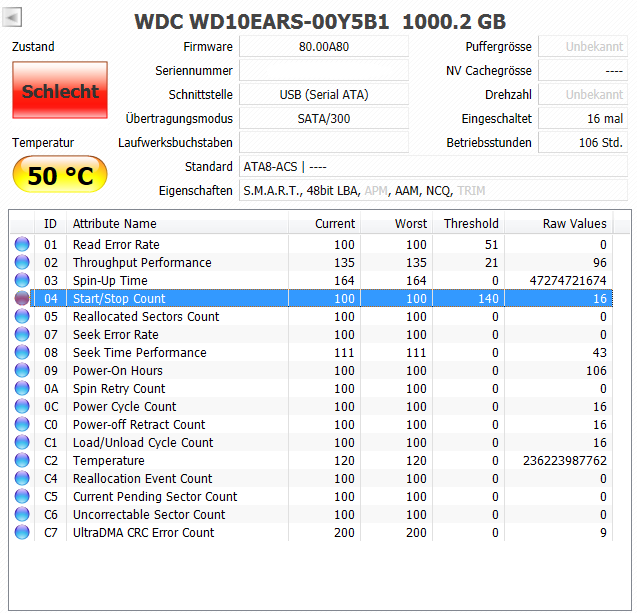This screenshot has width=637, height=613.
Task: Click threshold value 51 of Read Error Rate
Action: (x=492, y=245)
